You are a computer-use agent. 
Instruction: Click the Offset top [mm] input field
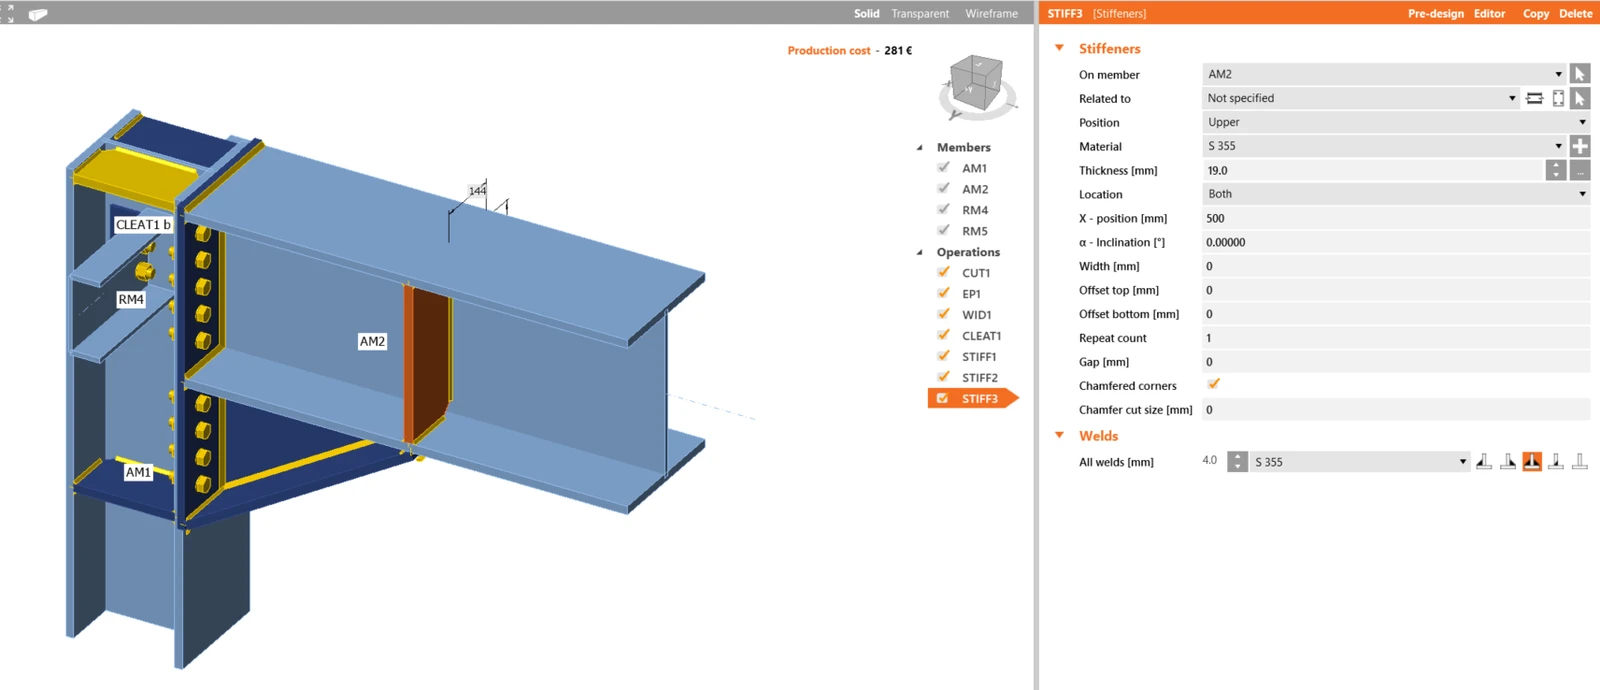click(x=1396, y=290)
